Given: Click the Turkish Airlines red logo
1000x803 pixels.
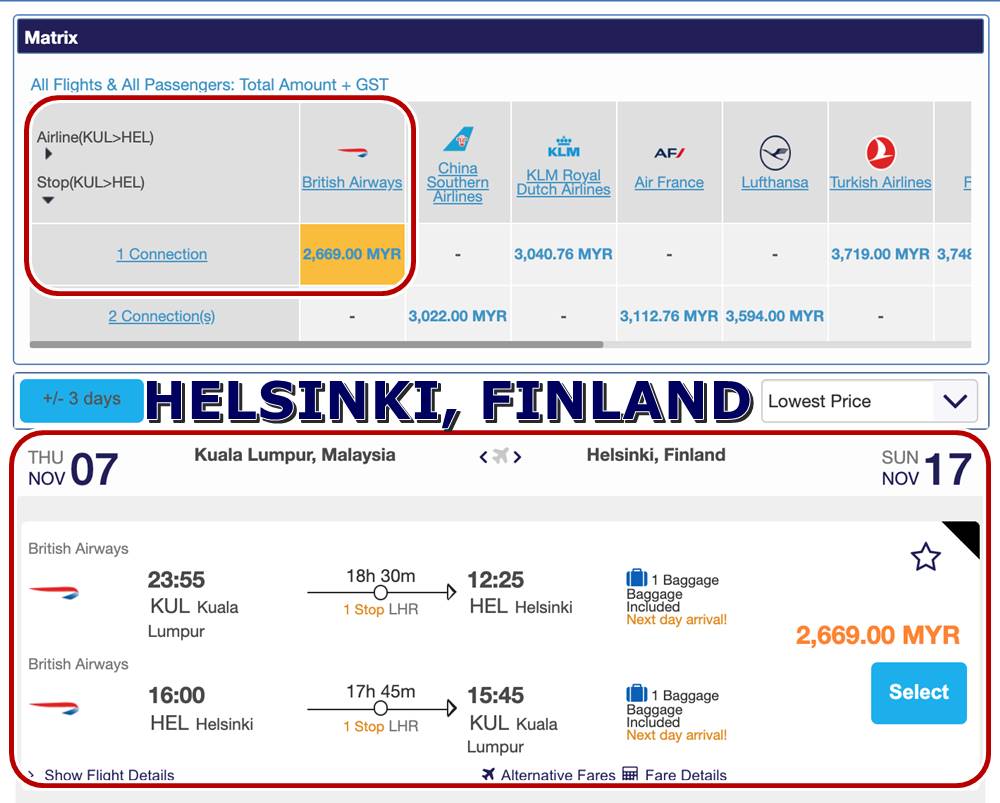Looking at the screenshot, I should click(x=881, y=153).
